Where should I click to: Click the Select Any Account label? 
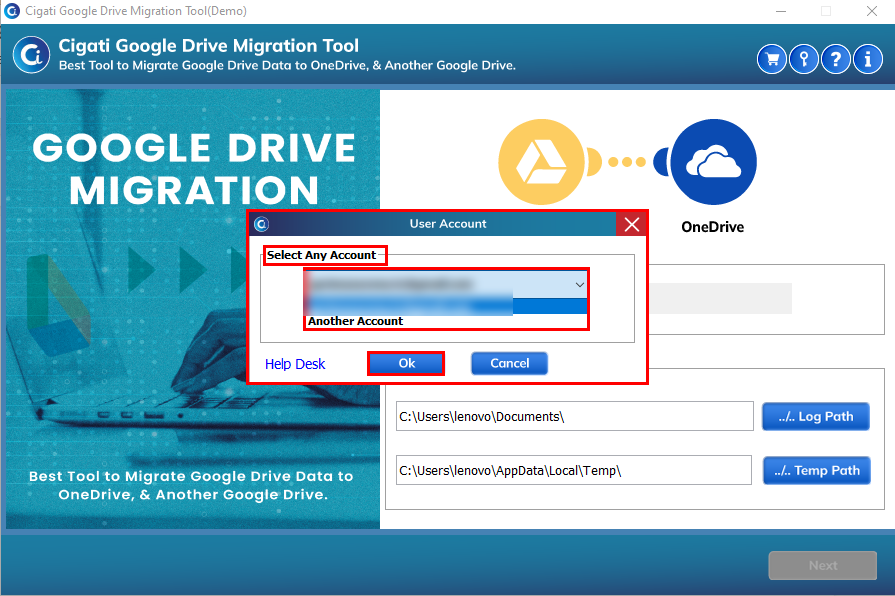321,255
